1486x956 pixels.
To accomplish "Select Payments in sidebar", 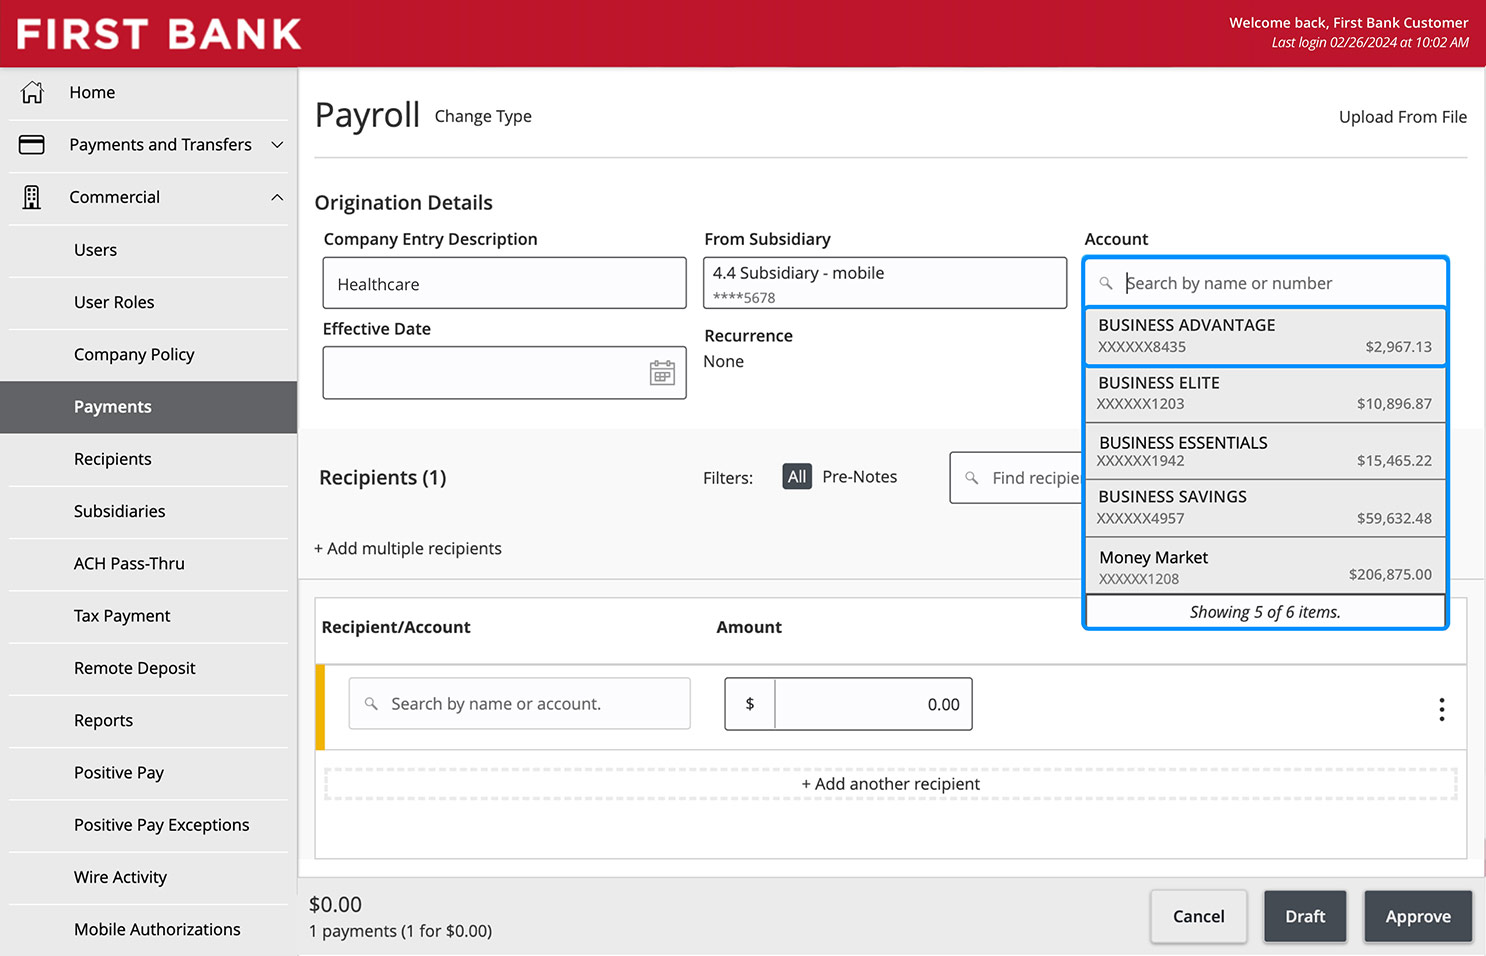I will click(x=148, y=407).
